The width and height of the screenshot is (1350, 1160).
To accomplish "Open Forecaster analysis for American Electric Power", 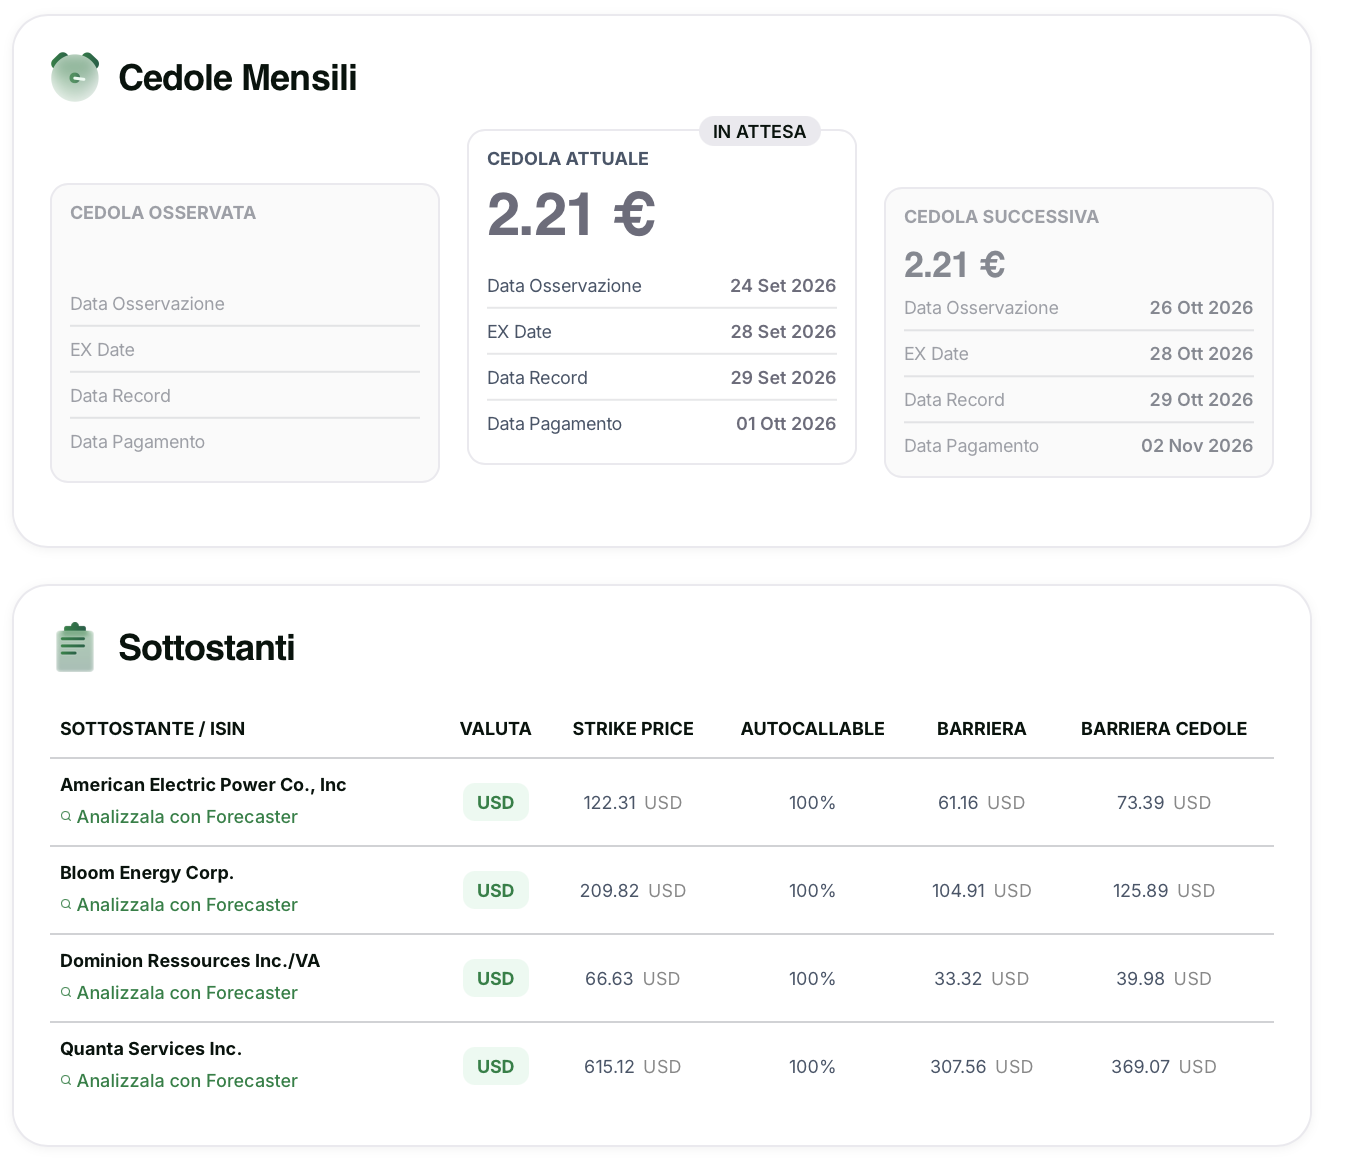I will pos(187,817).
